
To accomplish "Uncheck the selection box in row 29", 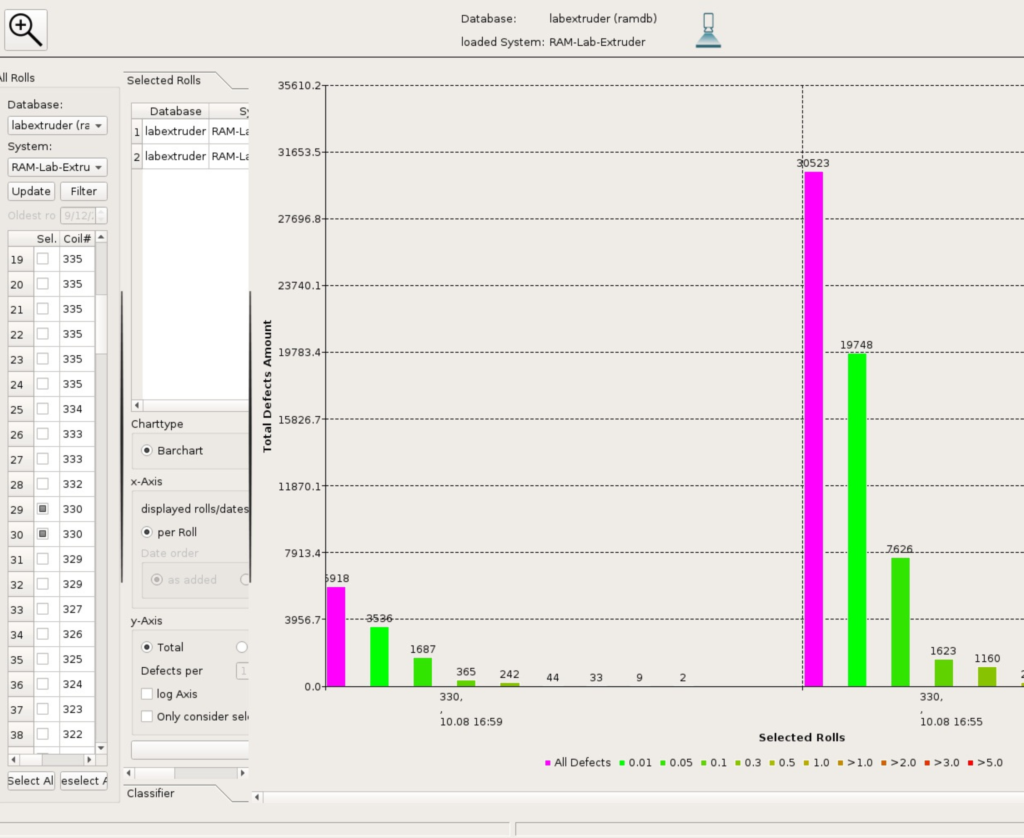I will pyautogui.click(x=43, y=509).
